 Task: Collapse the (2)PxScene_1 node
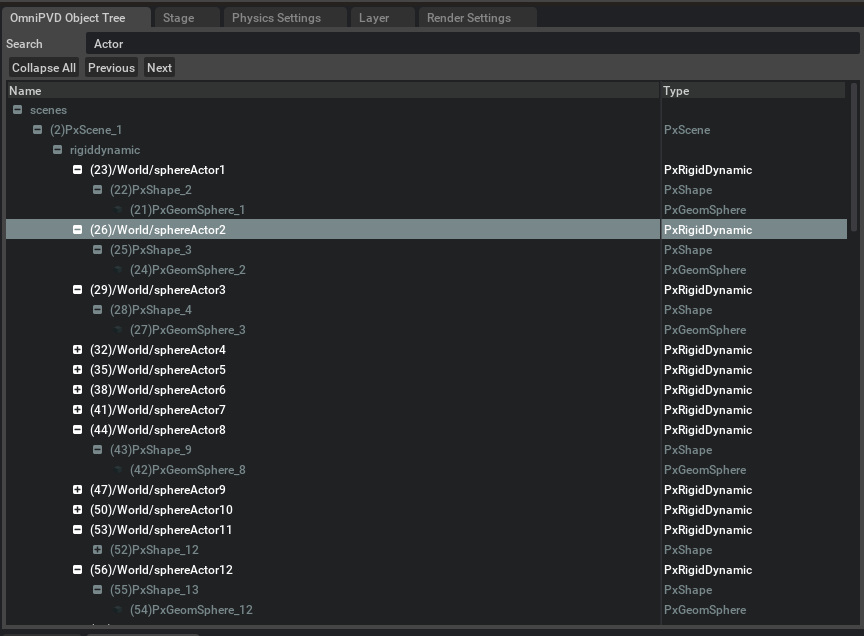(x=37, y=130)
